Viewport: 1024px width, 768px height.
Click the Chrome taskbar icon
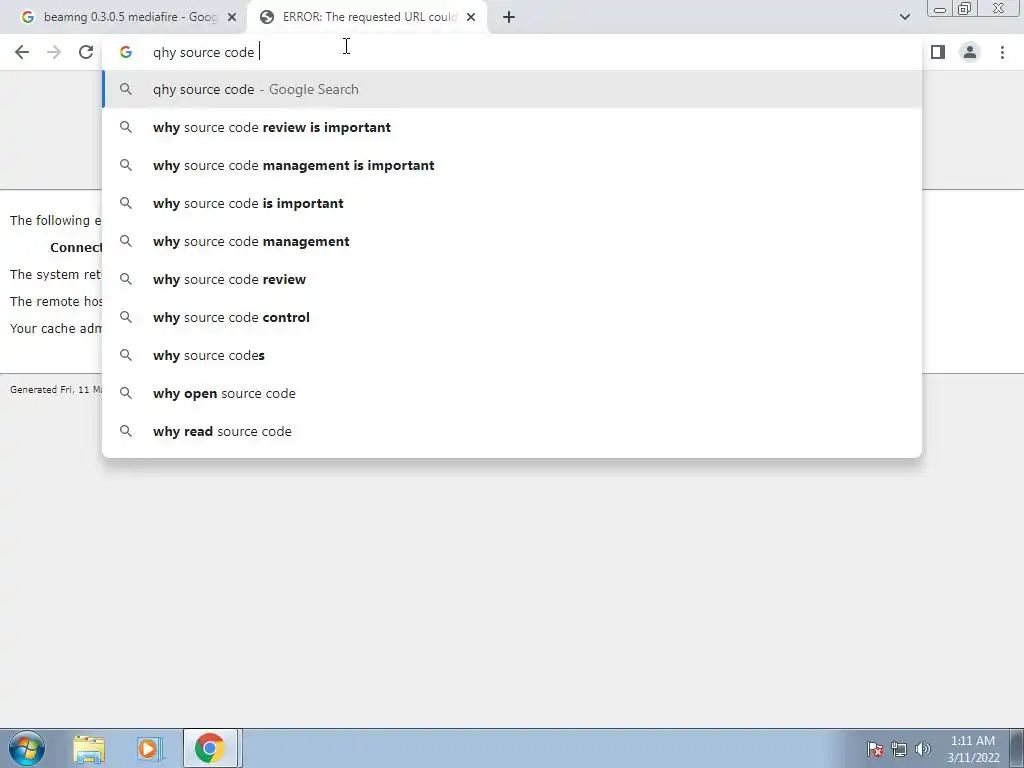coord(210,748)
